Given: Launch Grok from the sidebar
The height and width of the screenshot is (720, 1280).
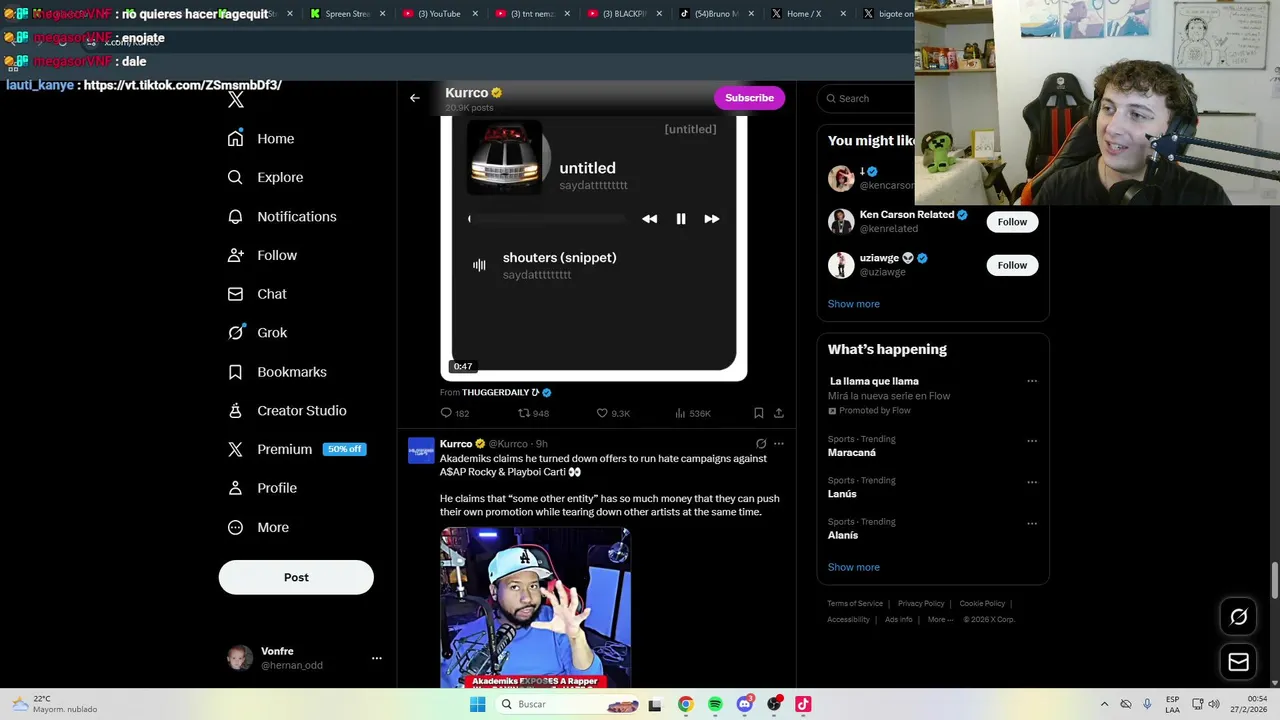Looking at the screenshot, I should (257, 333).
